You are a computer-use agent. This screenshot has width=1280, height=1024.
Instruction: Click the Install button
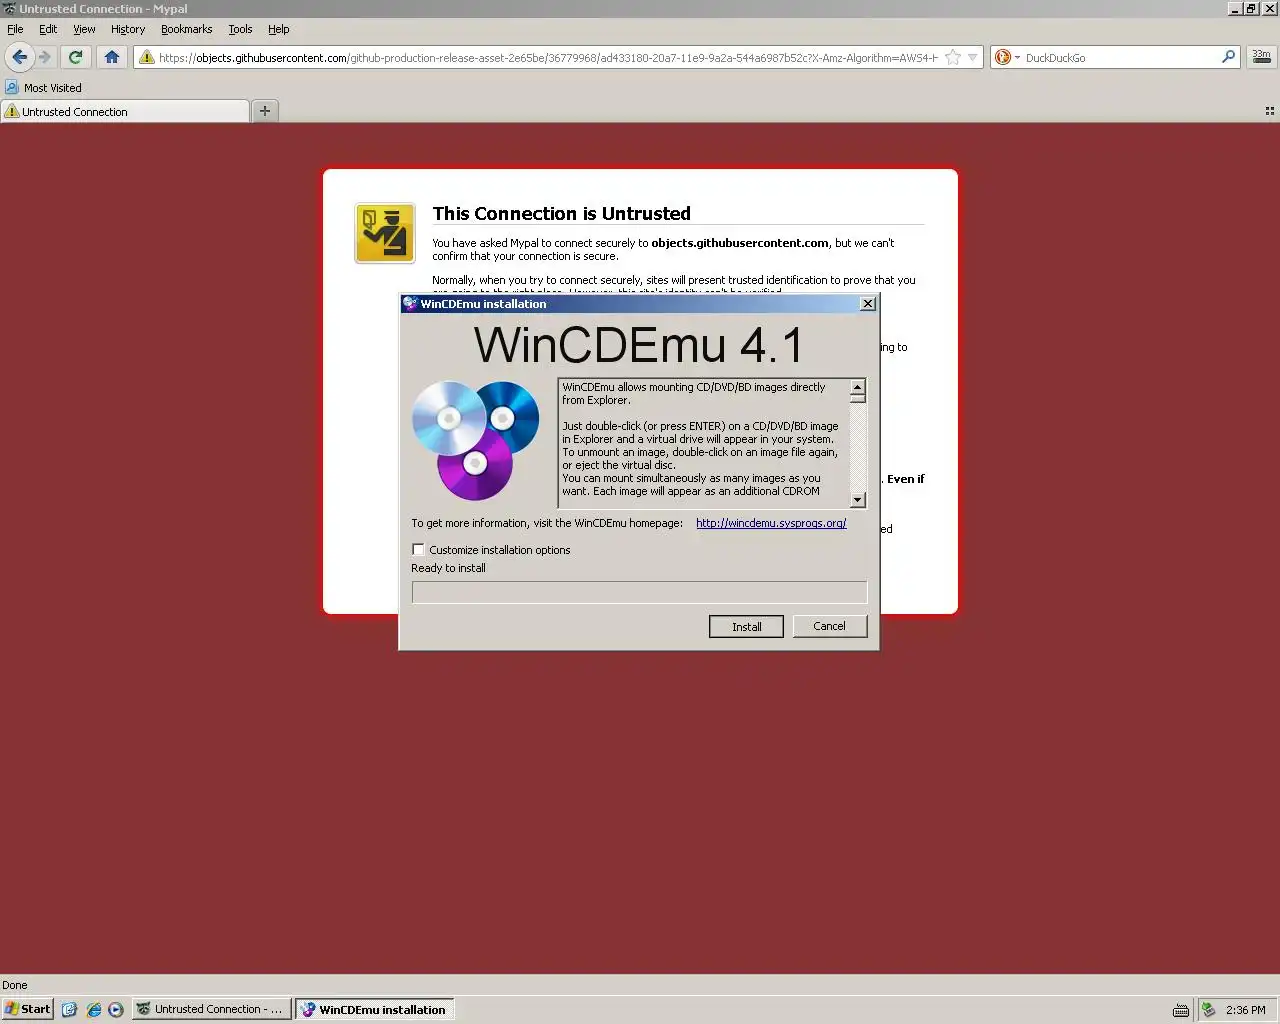click(746, 626)
